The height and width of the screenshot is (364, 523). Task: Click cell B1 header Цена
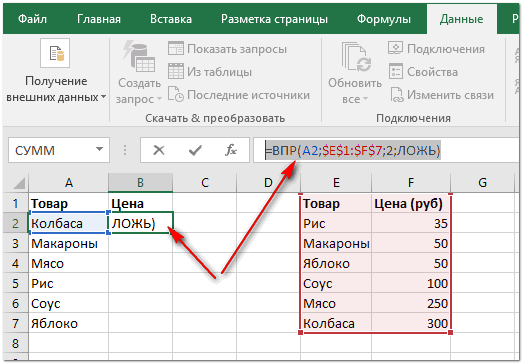(140, 203)
